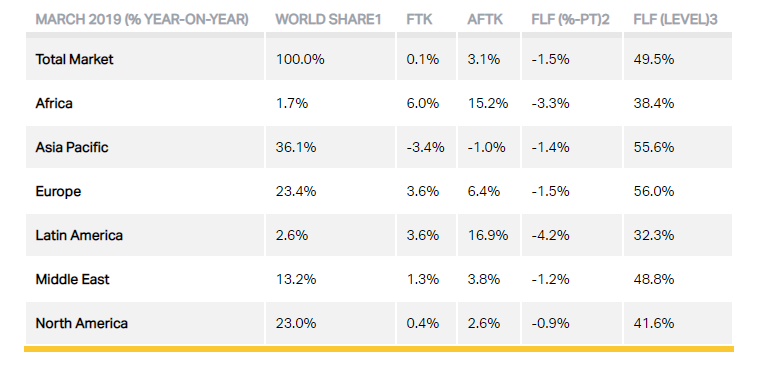This screenshot has height=370, width=758.
Task: Click the FTK column header
Action: (419, 20)
